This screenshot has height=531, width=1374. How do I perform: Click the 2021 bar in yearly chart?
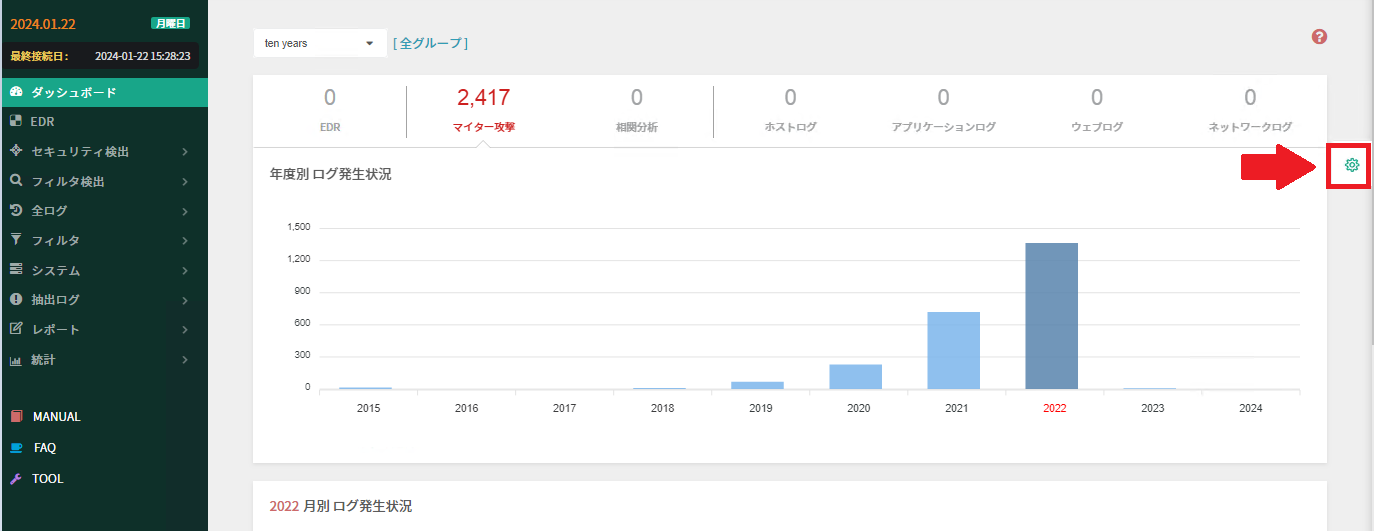953,350
